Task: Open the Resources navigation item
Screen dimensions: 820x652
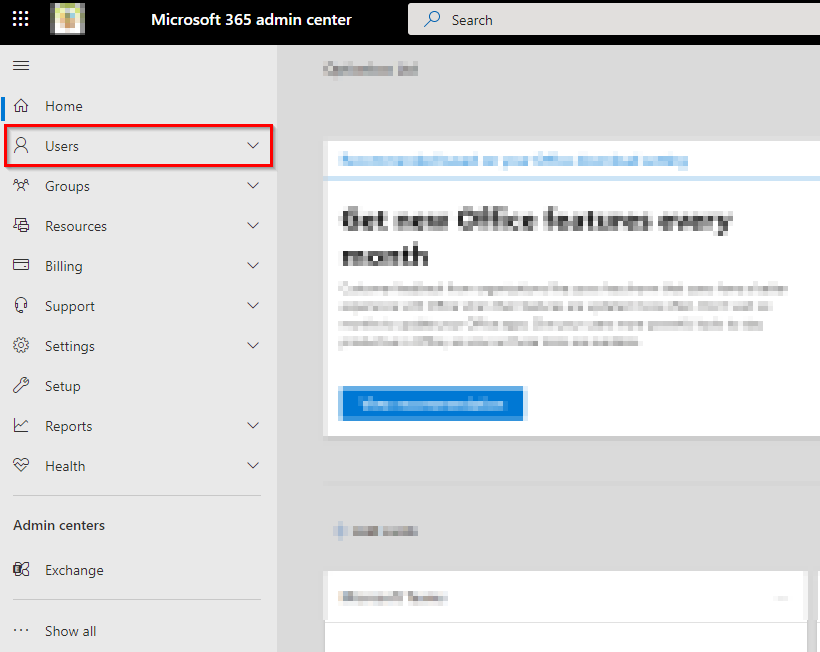Action: pos(139,226)
